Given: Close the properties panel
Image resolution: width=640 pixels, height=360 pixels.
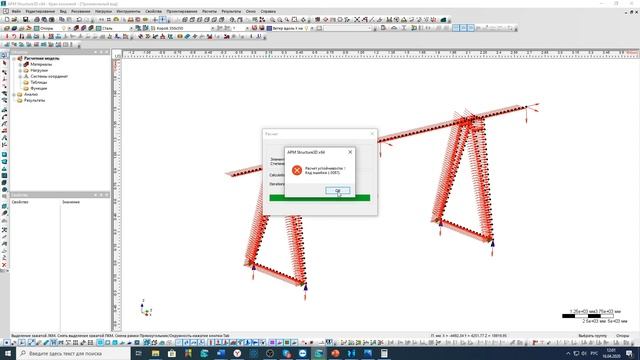Looking at the screenshot, I should [x=107, y=195].
